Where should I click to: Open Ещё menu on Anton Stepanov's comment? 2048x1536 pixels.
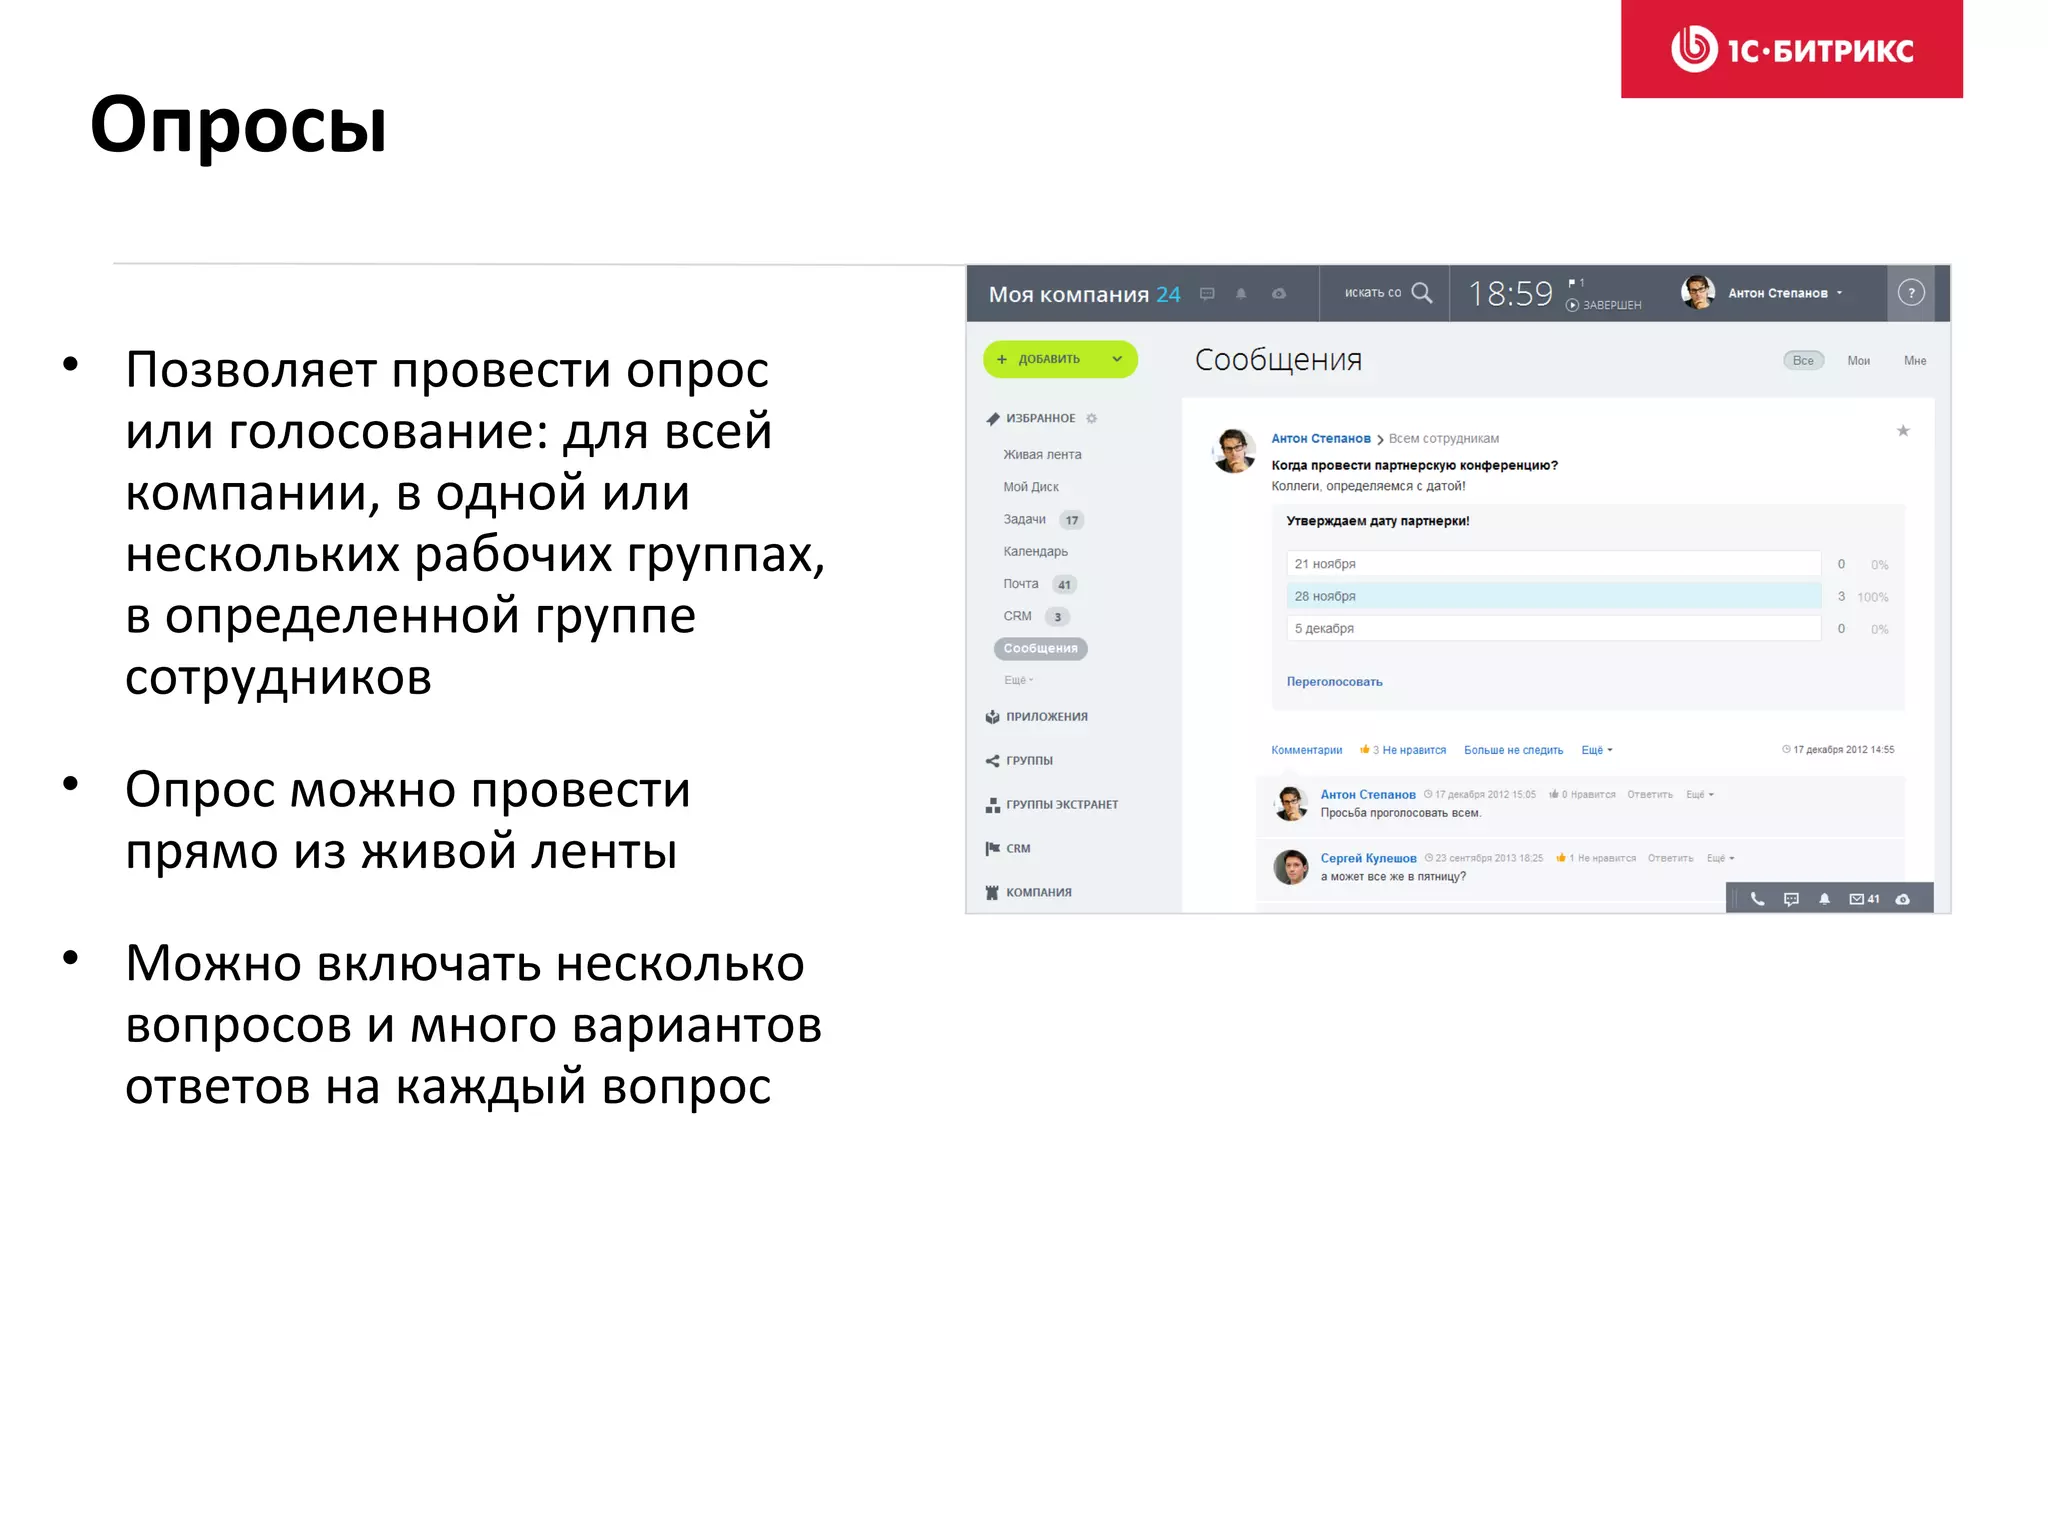[1700, 795]
